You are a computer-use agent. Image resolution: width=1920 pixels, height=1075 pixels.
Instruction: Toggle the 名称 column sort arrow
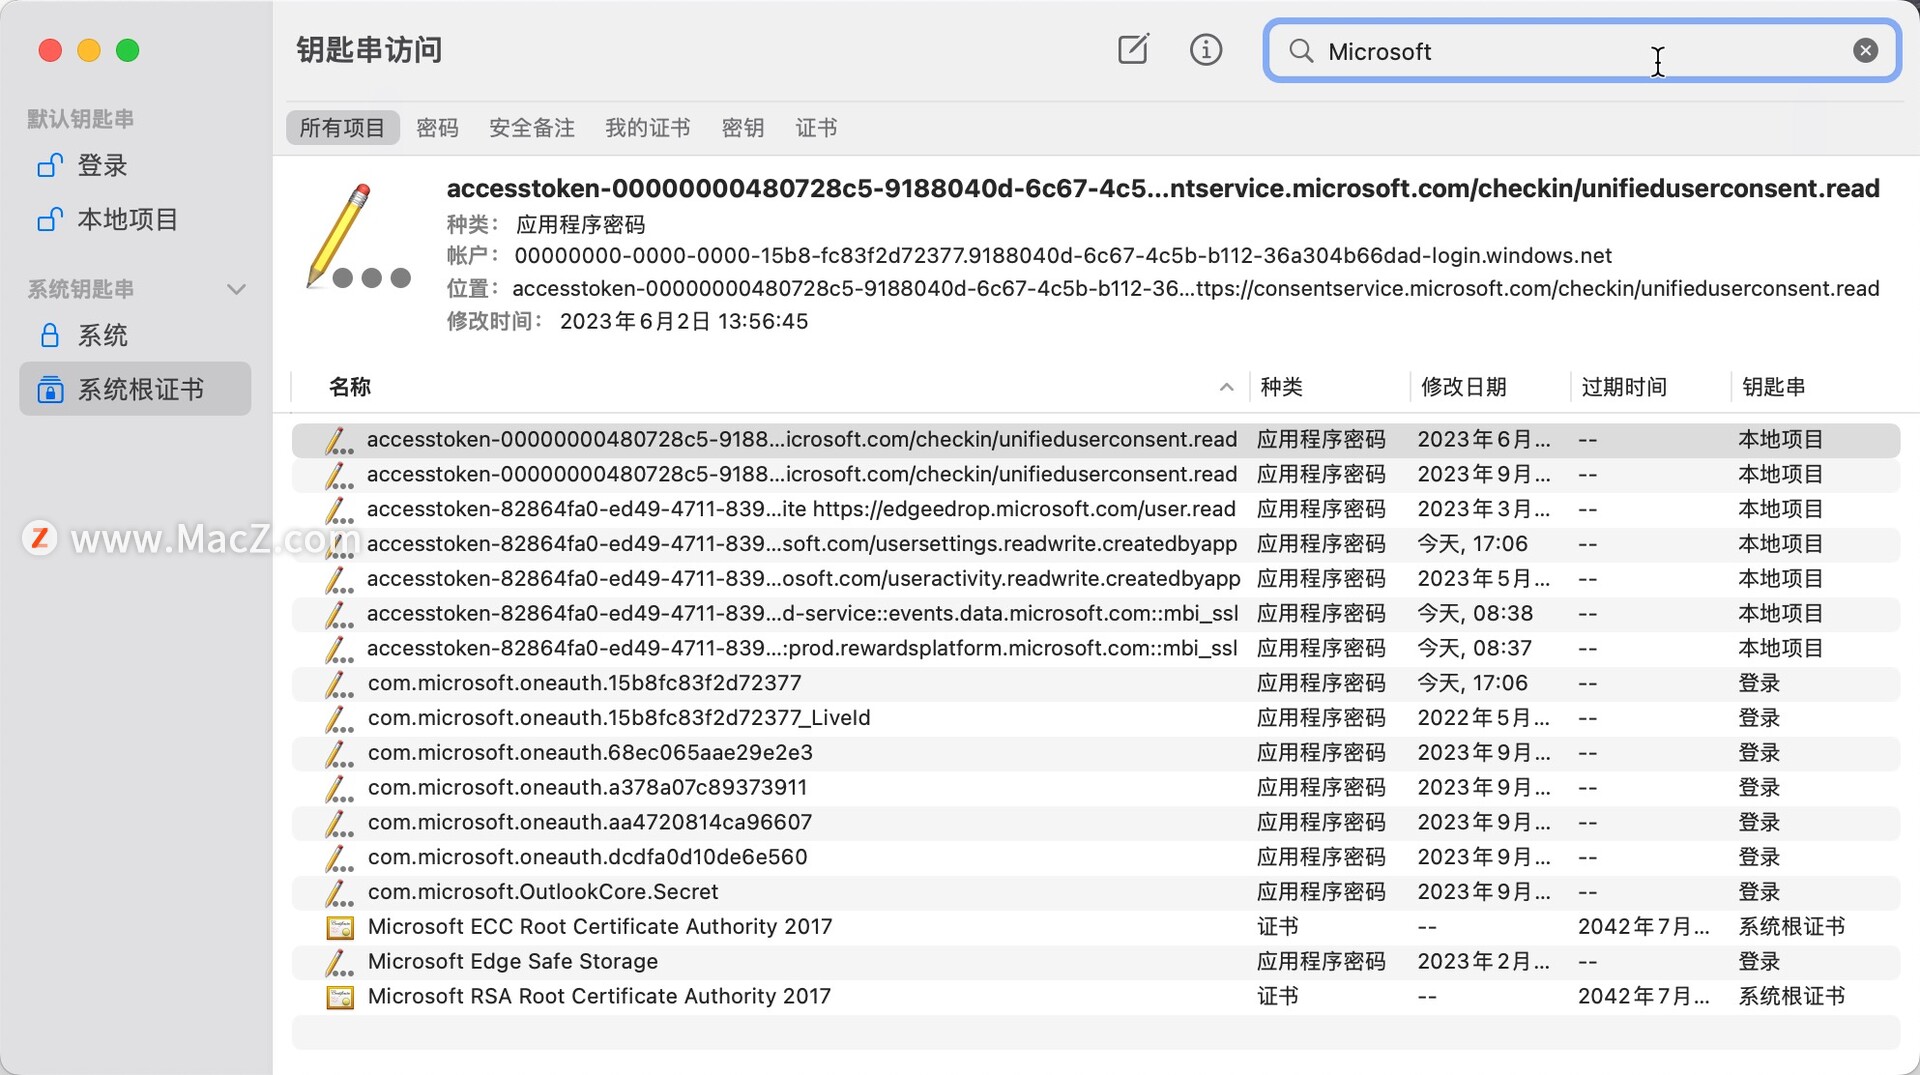pos(1226,387)
